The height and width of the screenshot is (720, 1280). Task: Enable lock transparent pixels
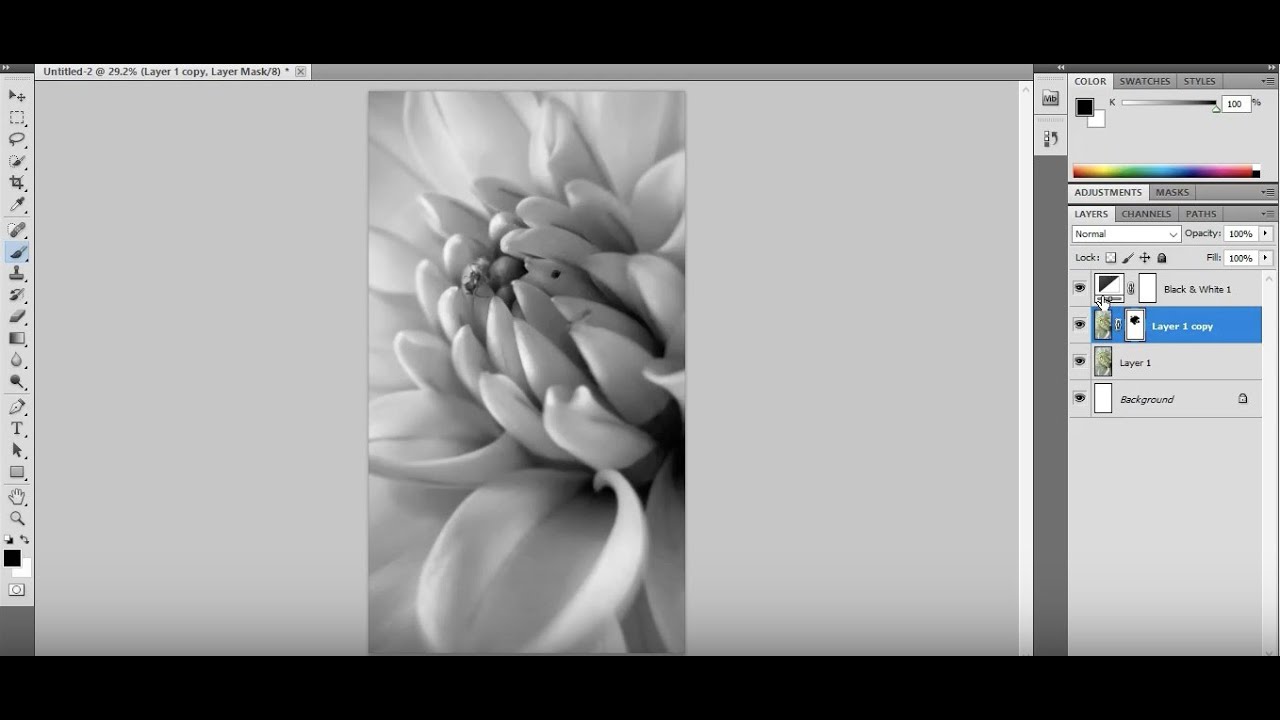pos(1110,258)
